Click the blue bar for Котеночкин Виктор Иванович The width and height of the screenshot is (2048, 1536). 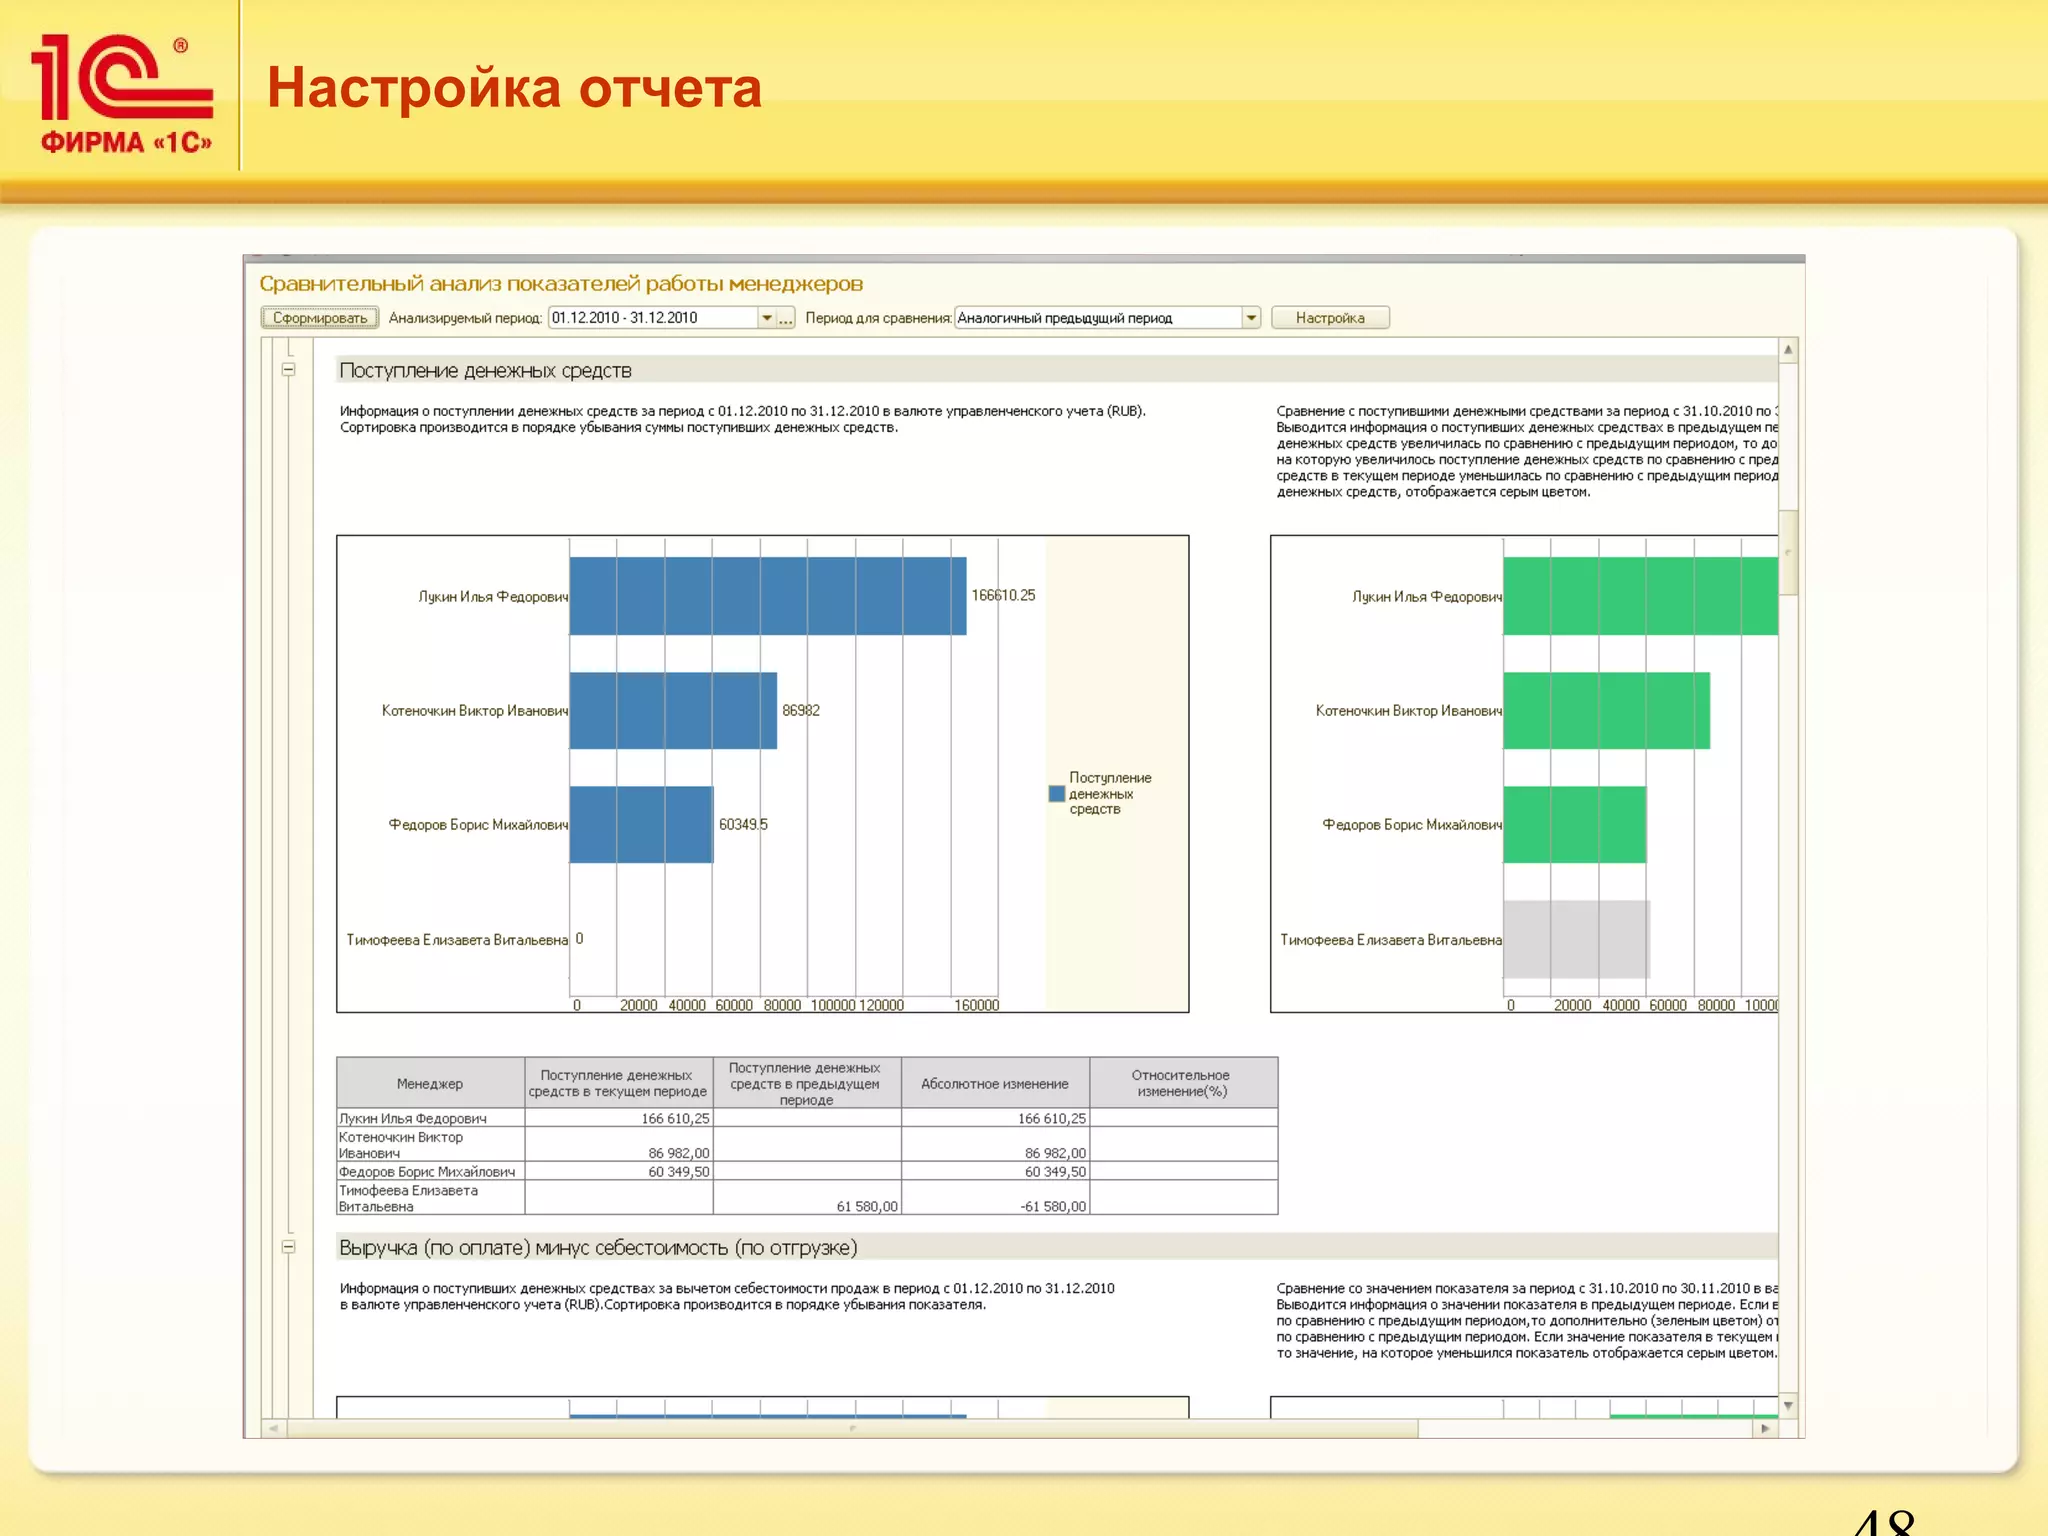pyautogui.click(x=673, y=711)
